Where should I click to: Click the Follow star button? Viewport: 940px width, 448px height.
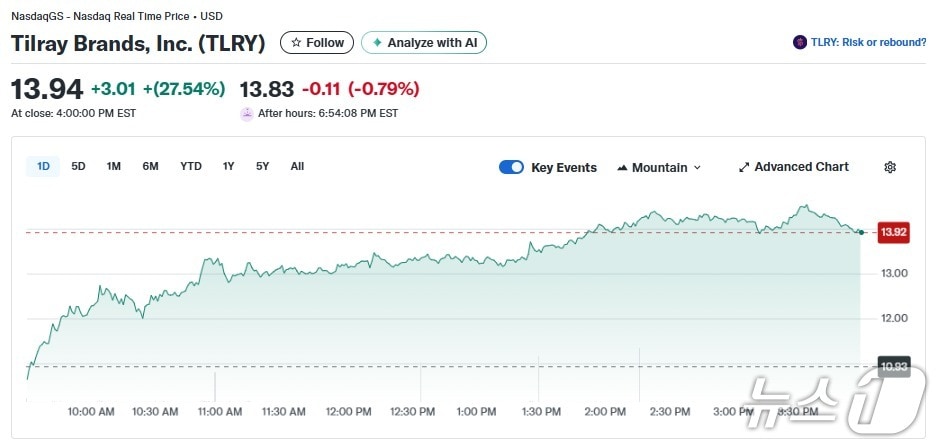point(317,43)
